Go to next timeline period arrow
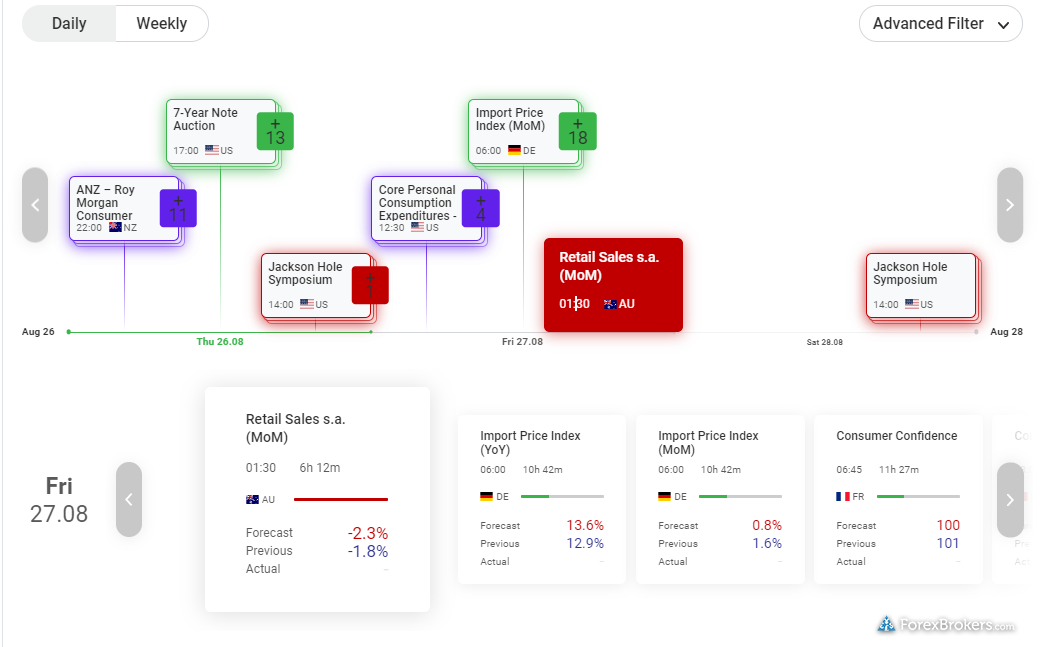 [x=1010, y=205]
